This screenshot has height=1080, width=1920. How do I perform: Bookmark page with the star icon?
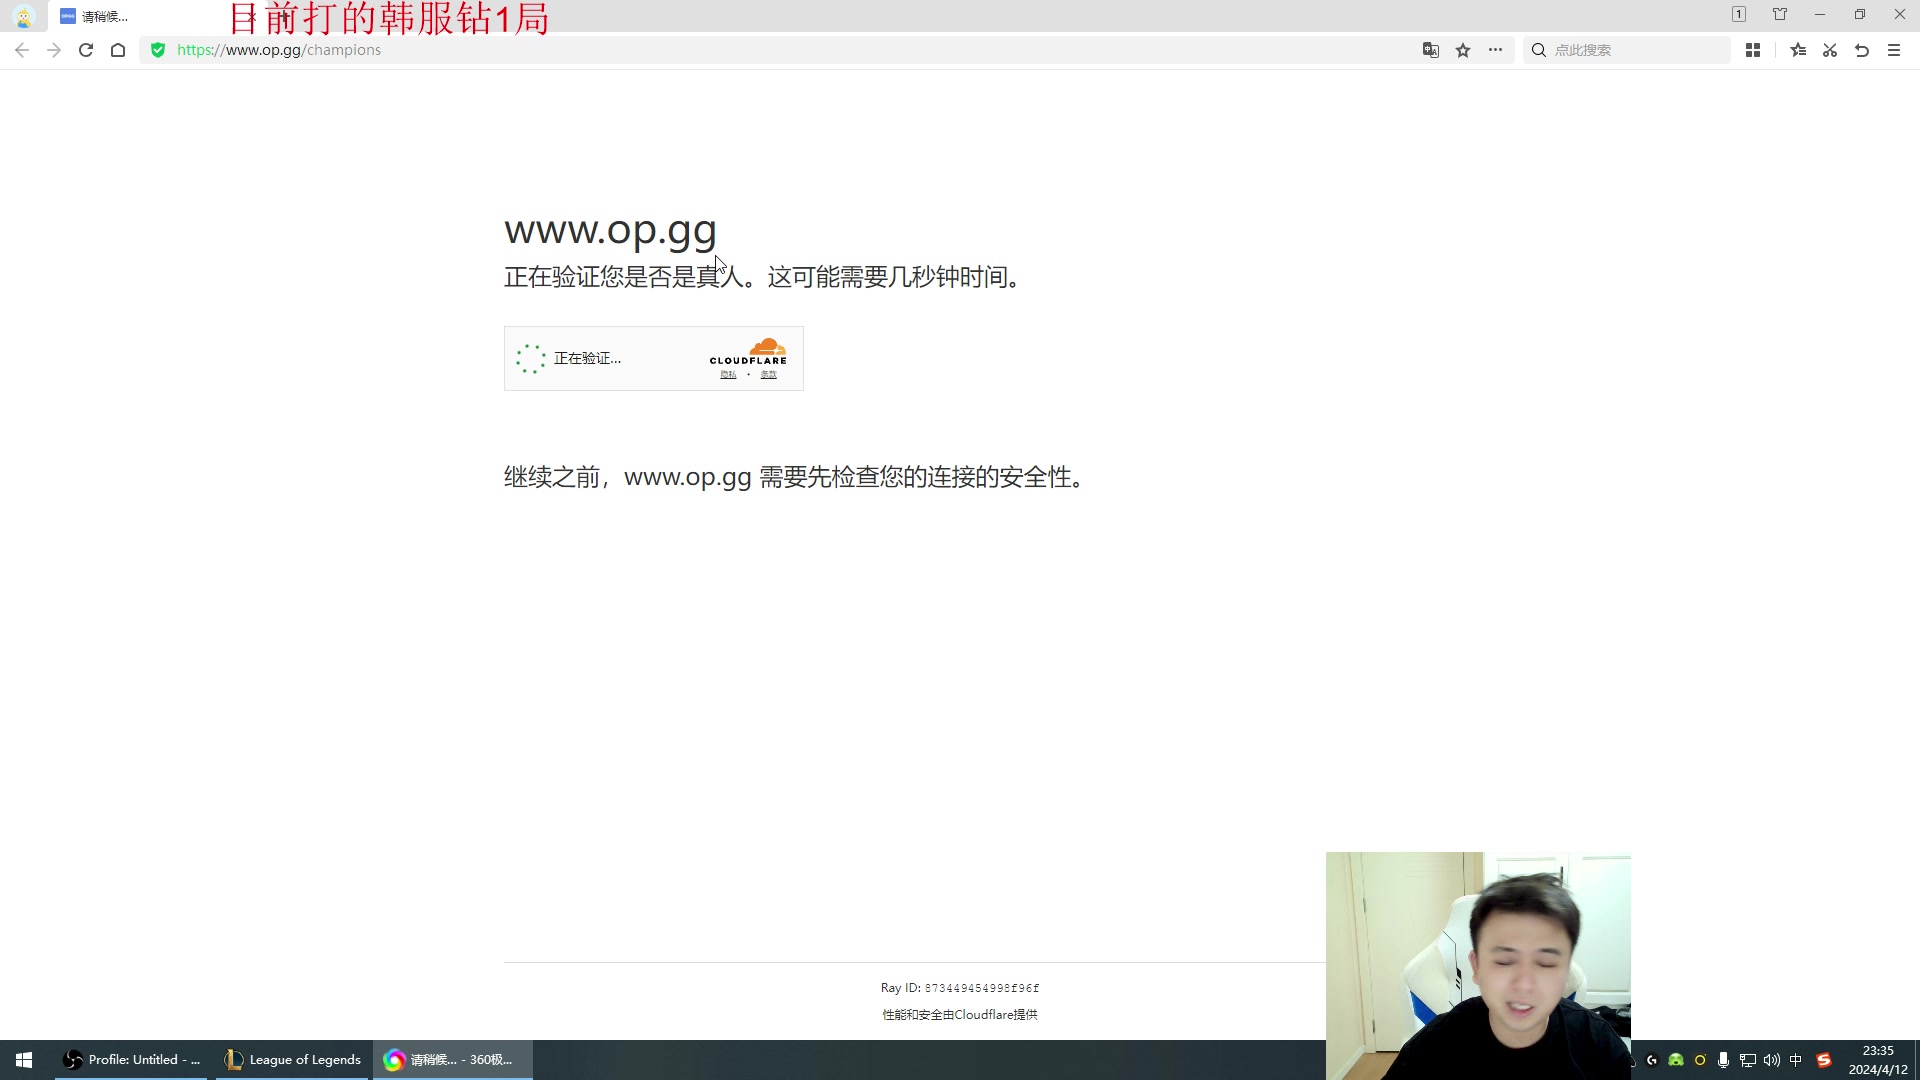[1463, 50]
